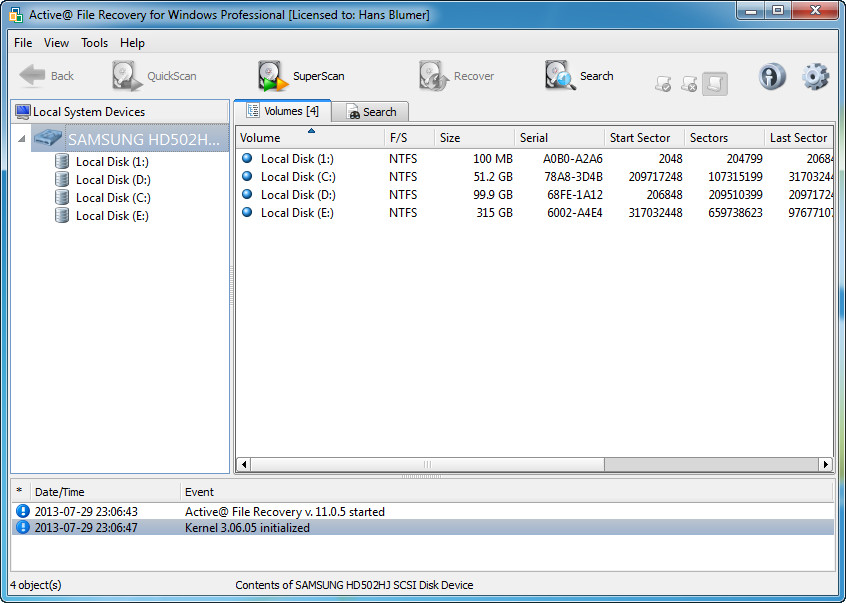Screen dimensions: 846x603
Task: Collapse the SAMSUNG HD502H tree node
Action: [22, 139]
